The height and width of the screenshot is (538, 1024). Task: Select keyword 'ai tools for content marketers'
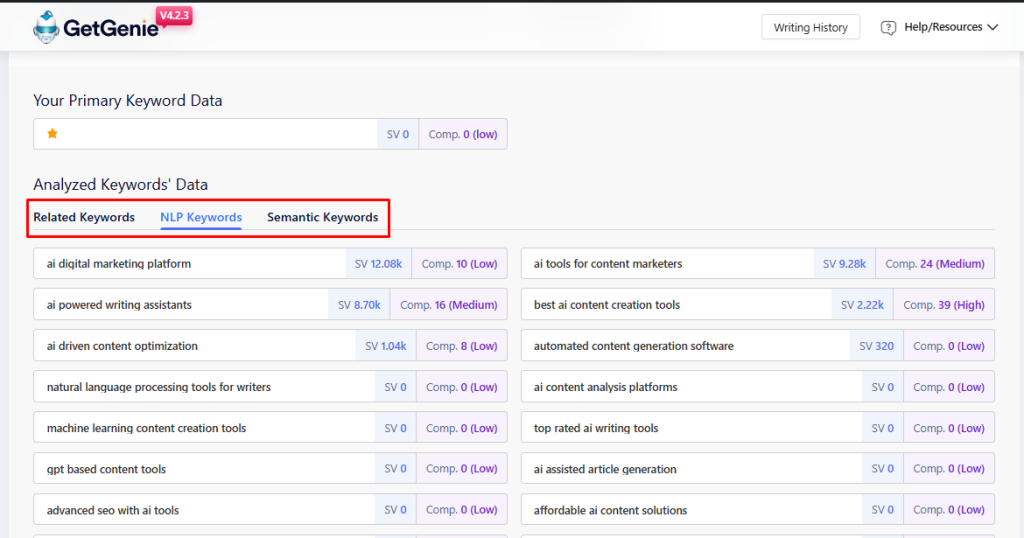(x=608, y=264)
